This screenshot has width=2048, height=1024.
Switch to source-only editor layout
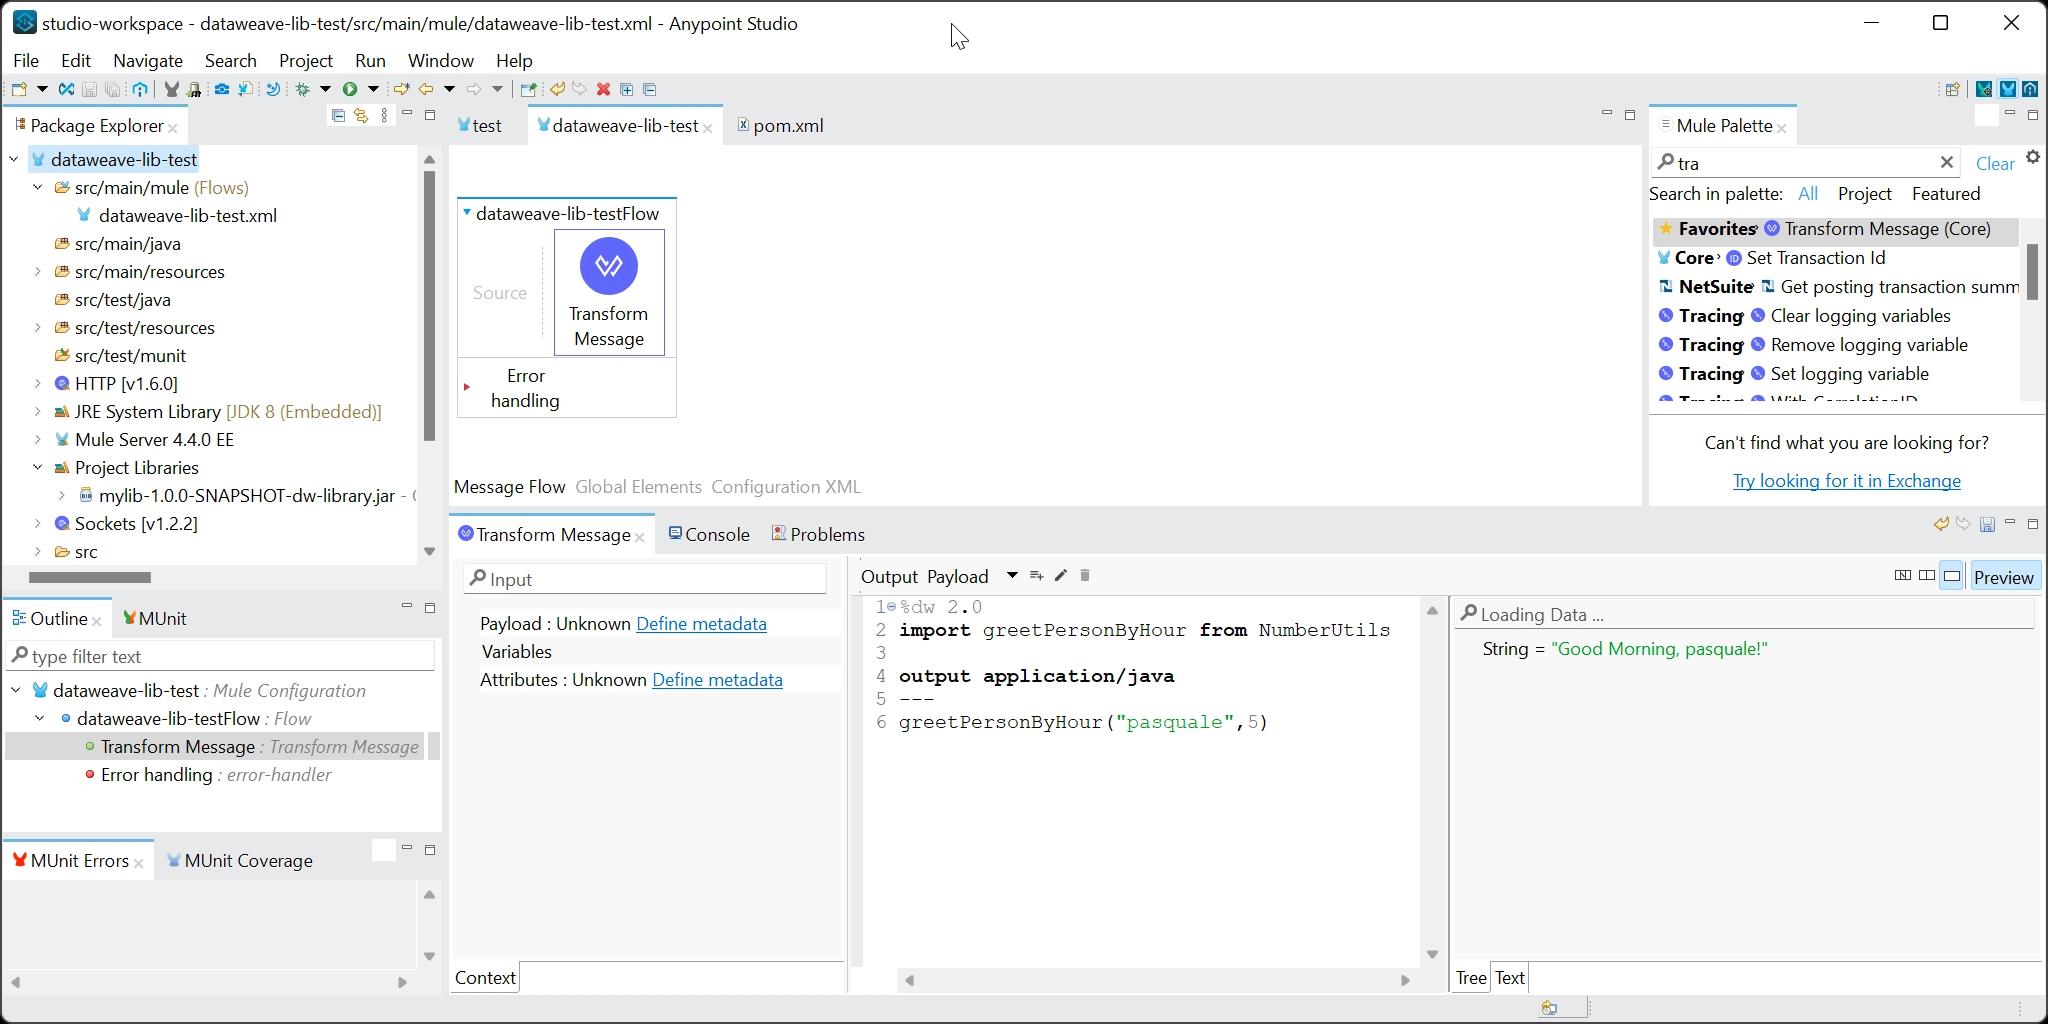point(1951,576)
